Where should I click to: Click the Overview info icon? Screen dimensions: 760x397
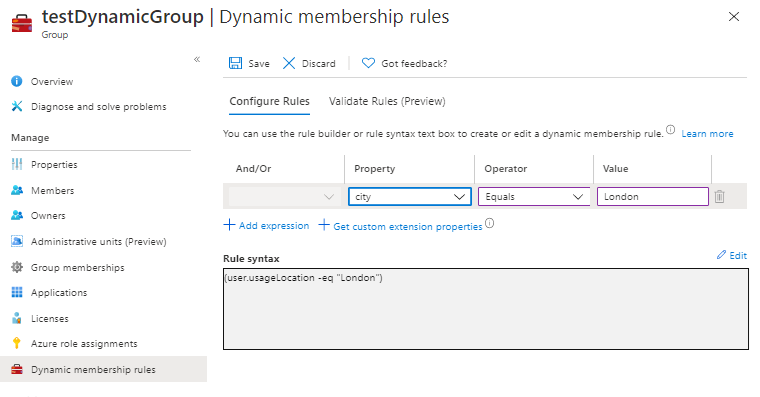[16, 81]
